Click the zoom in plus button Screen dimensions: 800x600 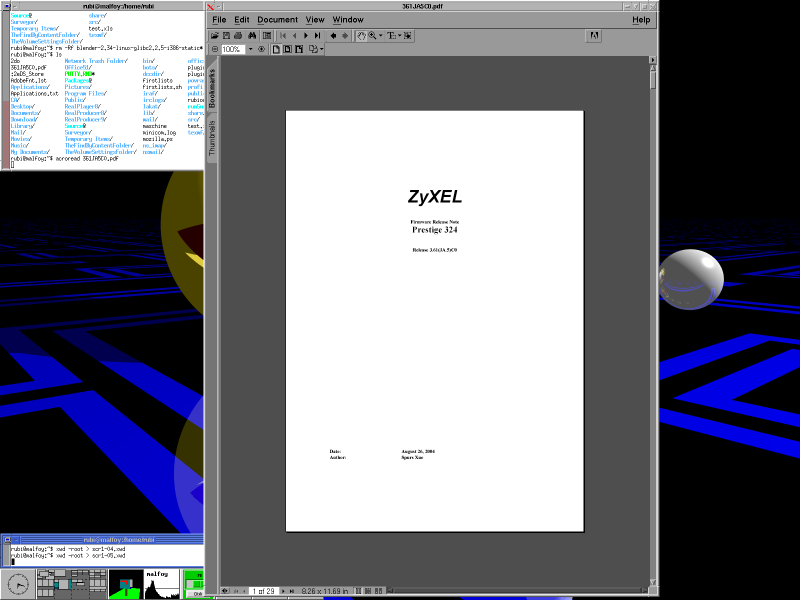(x=261, y=49)
